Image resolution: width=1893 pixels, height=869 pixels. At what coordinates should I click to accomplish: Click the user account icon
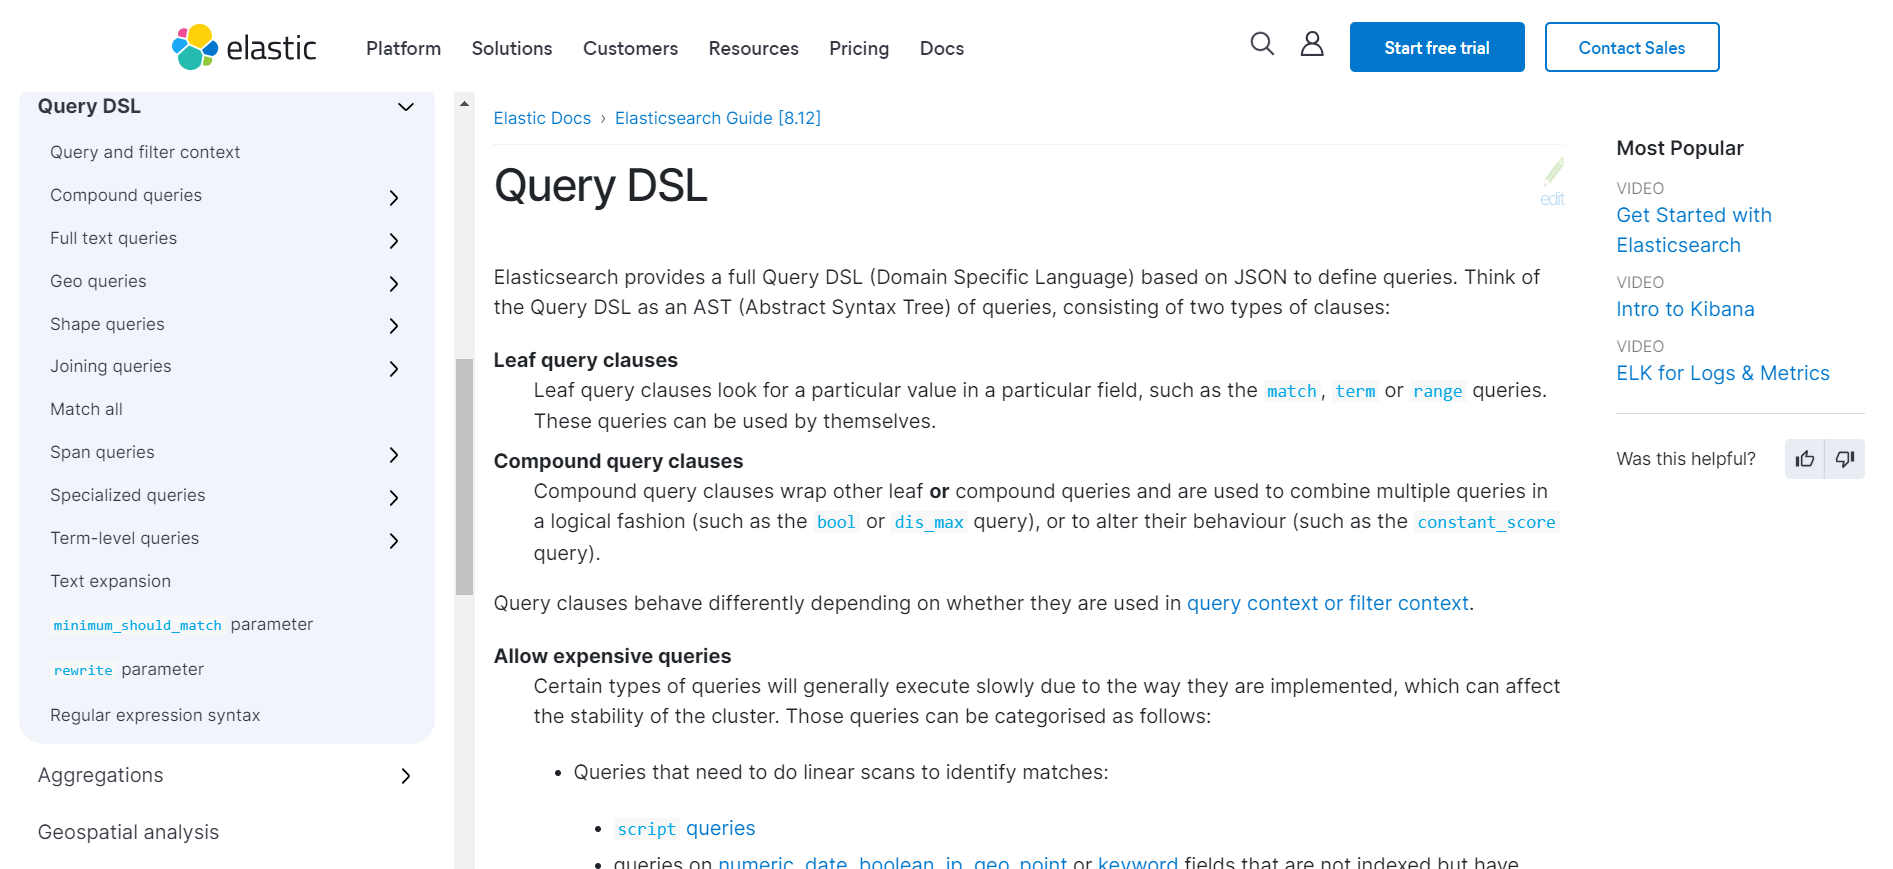tap(1312, 44)
